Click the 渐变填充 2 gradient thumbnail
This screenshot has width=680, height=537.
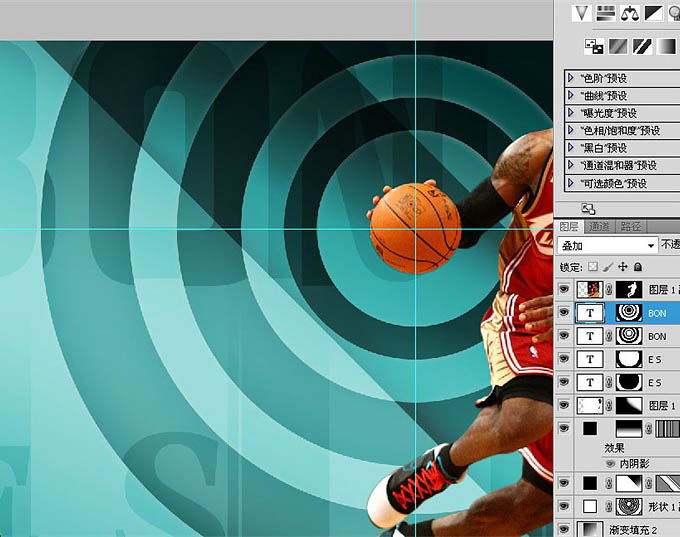[589, 530]
